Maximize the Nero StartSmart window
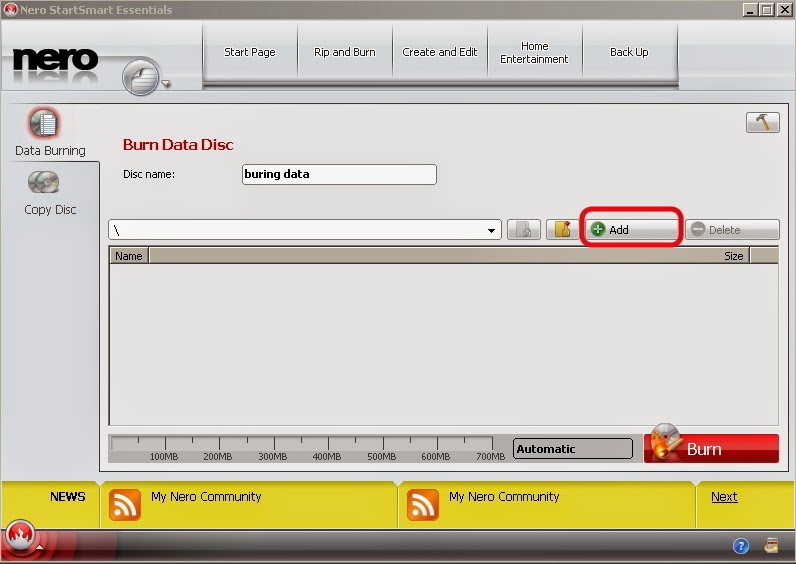 767,10
